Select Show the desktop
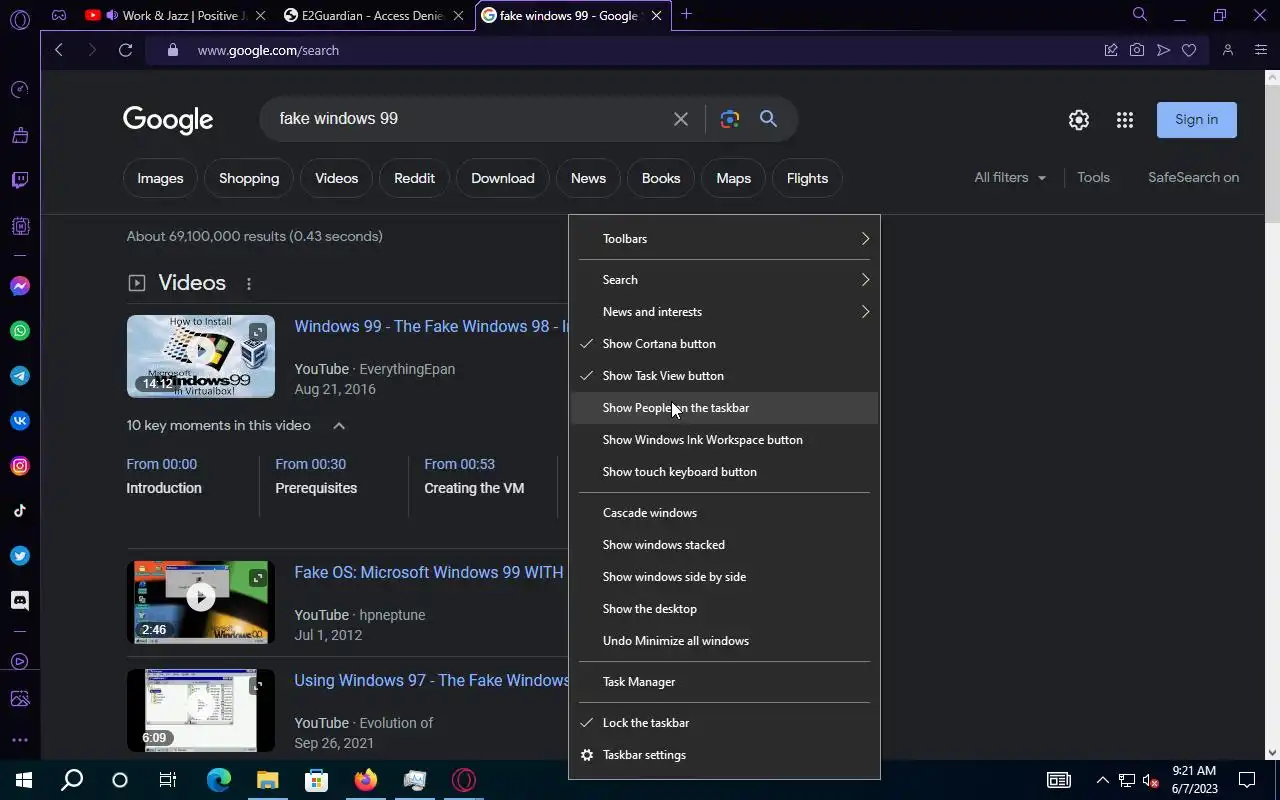 (724, 609)
